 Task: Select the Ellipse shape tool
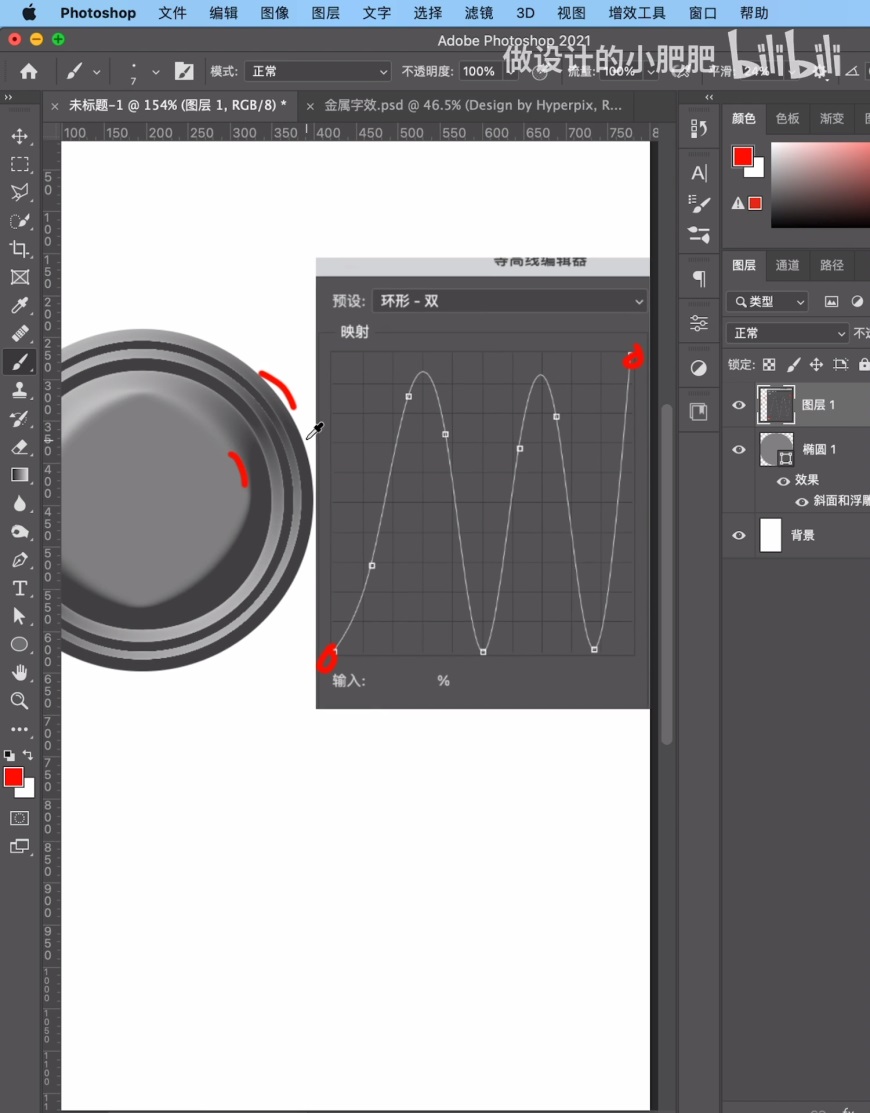pyautogui.click(x=19, y=644)
